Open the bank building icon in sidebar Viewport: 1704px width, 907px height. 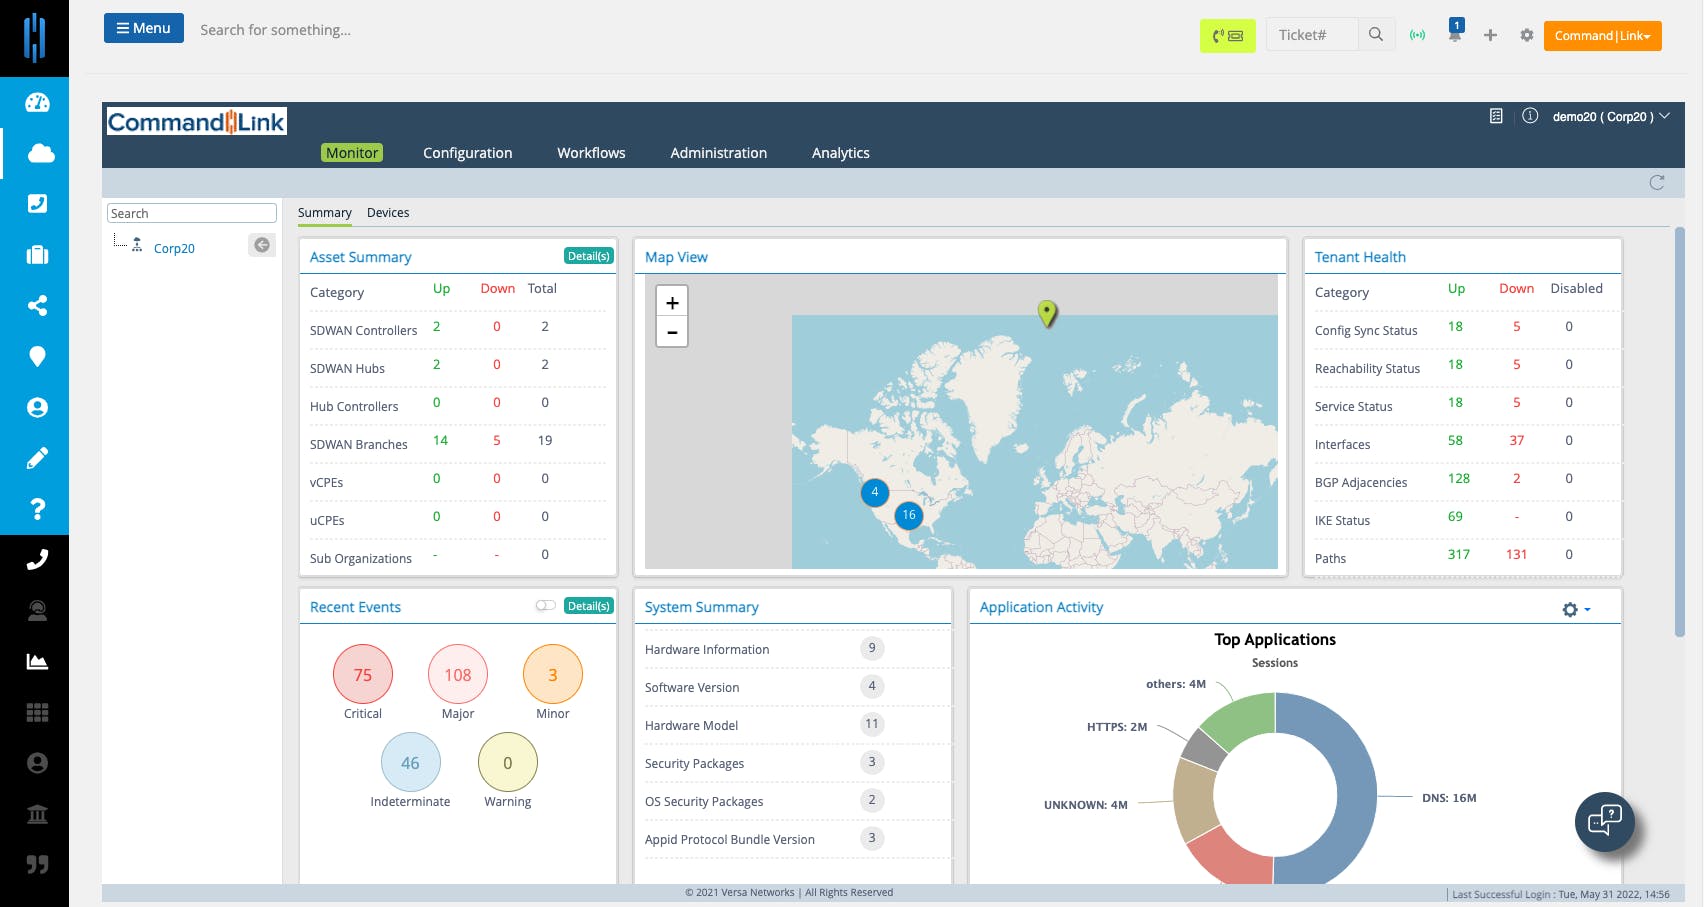pyautogui.click(x=37, y=814)
